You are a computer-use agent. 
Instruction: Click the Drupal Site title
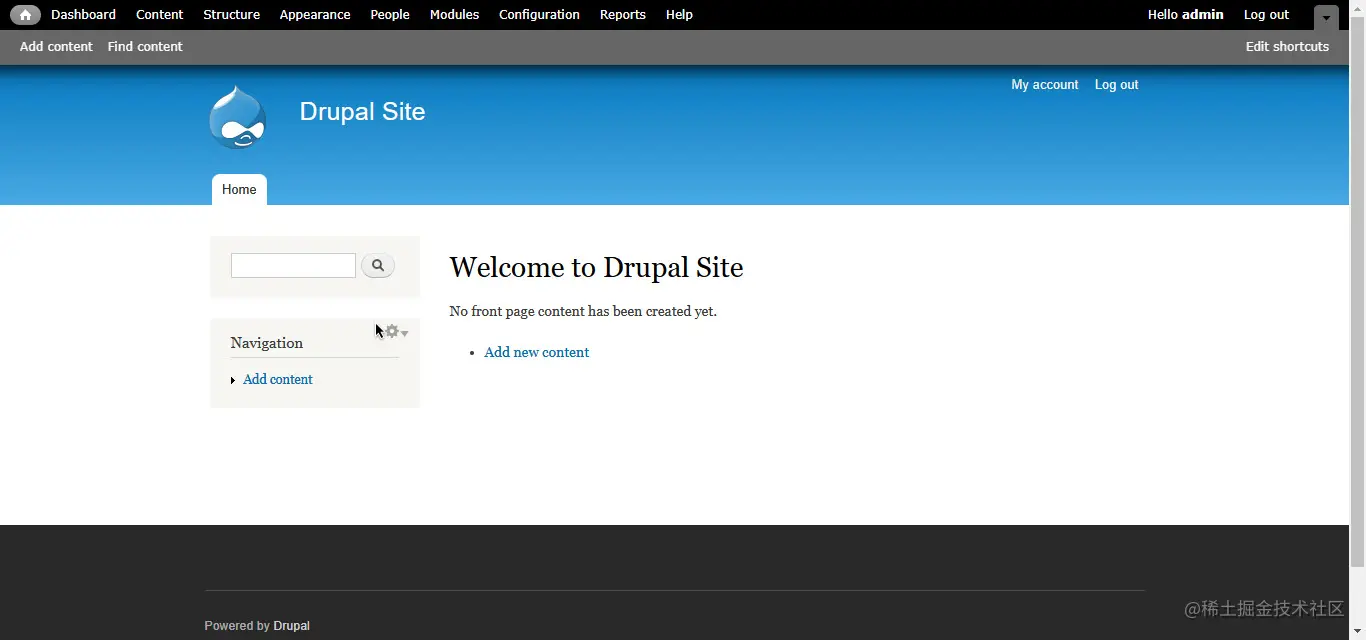(x=362, y=112)
